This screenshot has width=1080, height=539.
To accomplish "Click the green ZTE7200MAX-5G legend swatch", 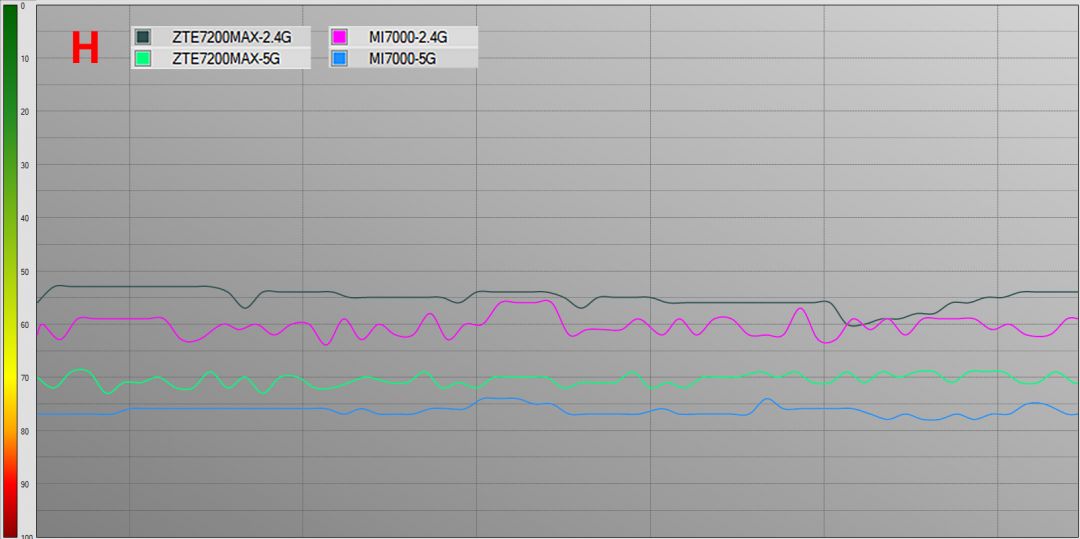I will 143,59.
